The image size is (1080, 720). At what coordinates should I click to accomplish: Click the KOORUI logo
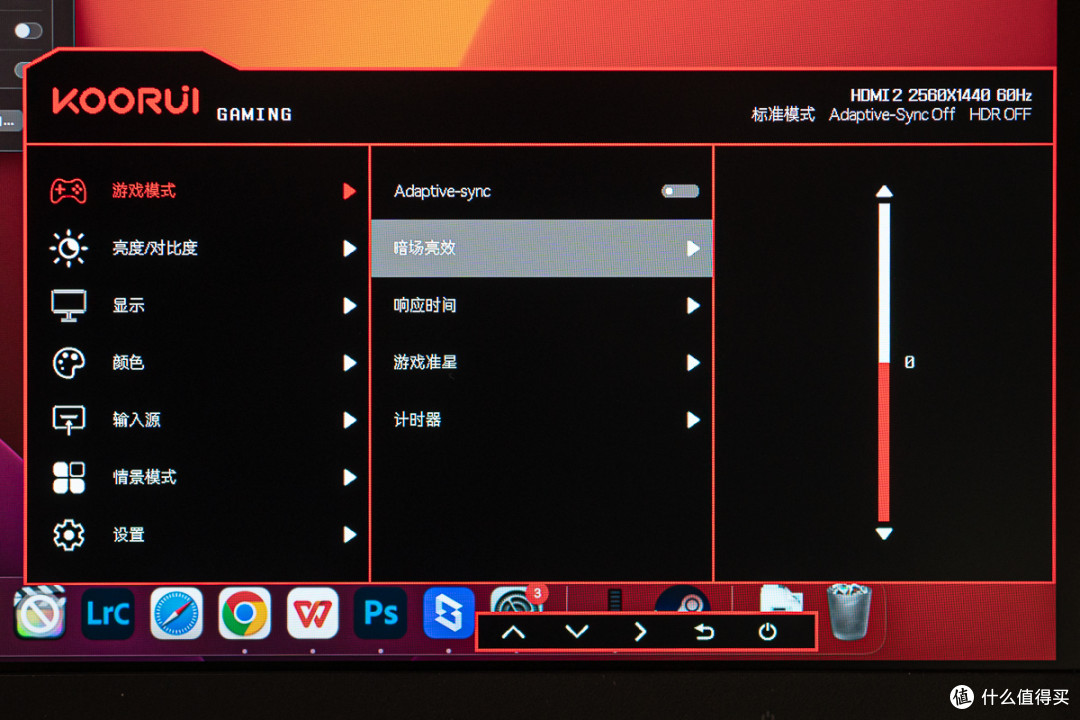125,101
